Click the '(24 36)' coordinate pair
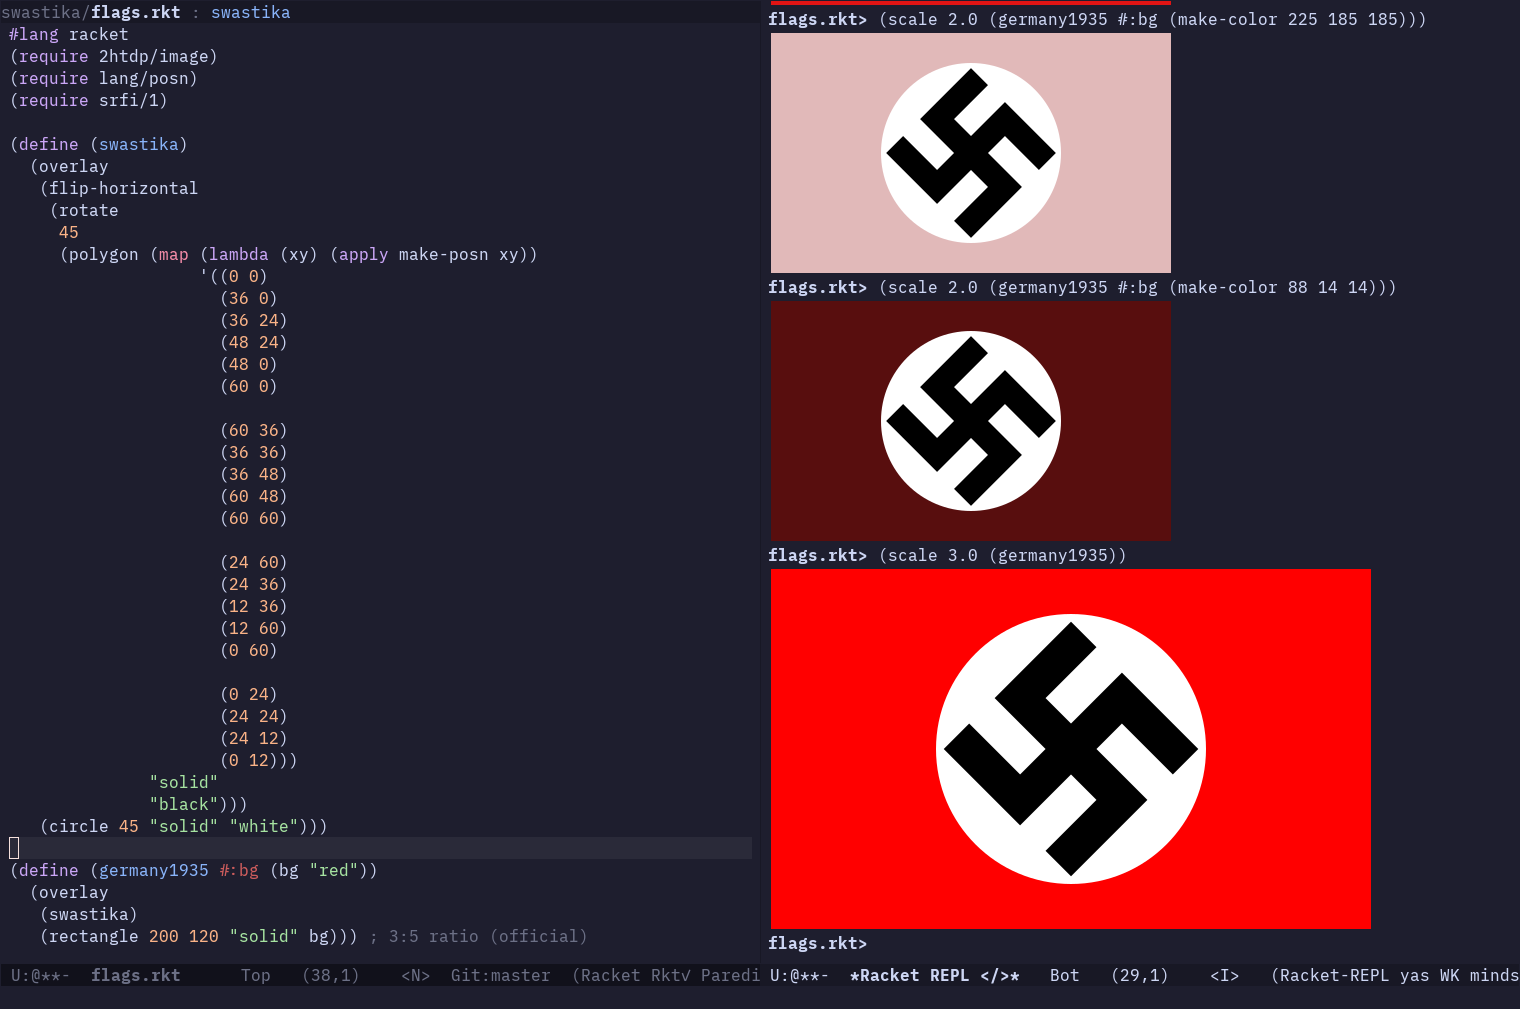The height and width of the screenshot is (1009, 1520). [x=254, y=584]
